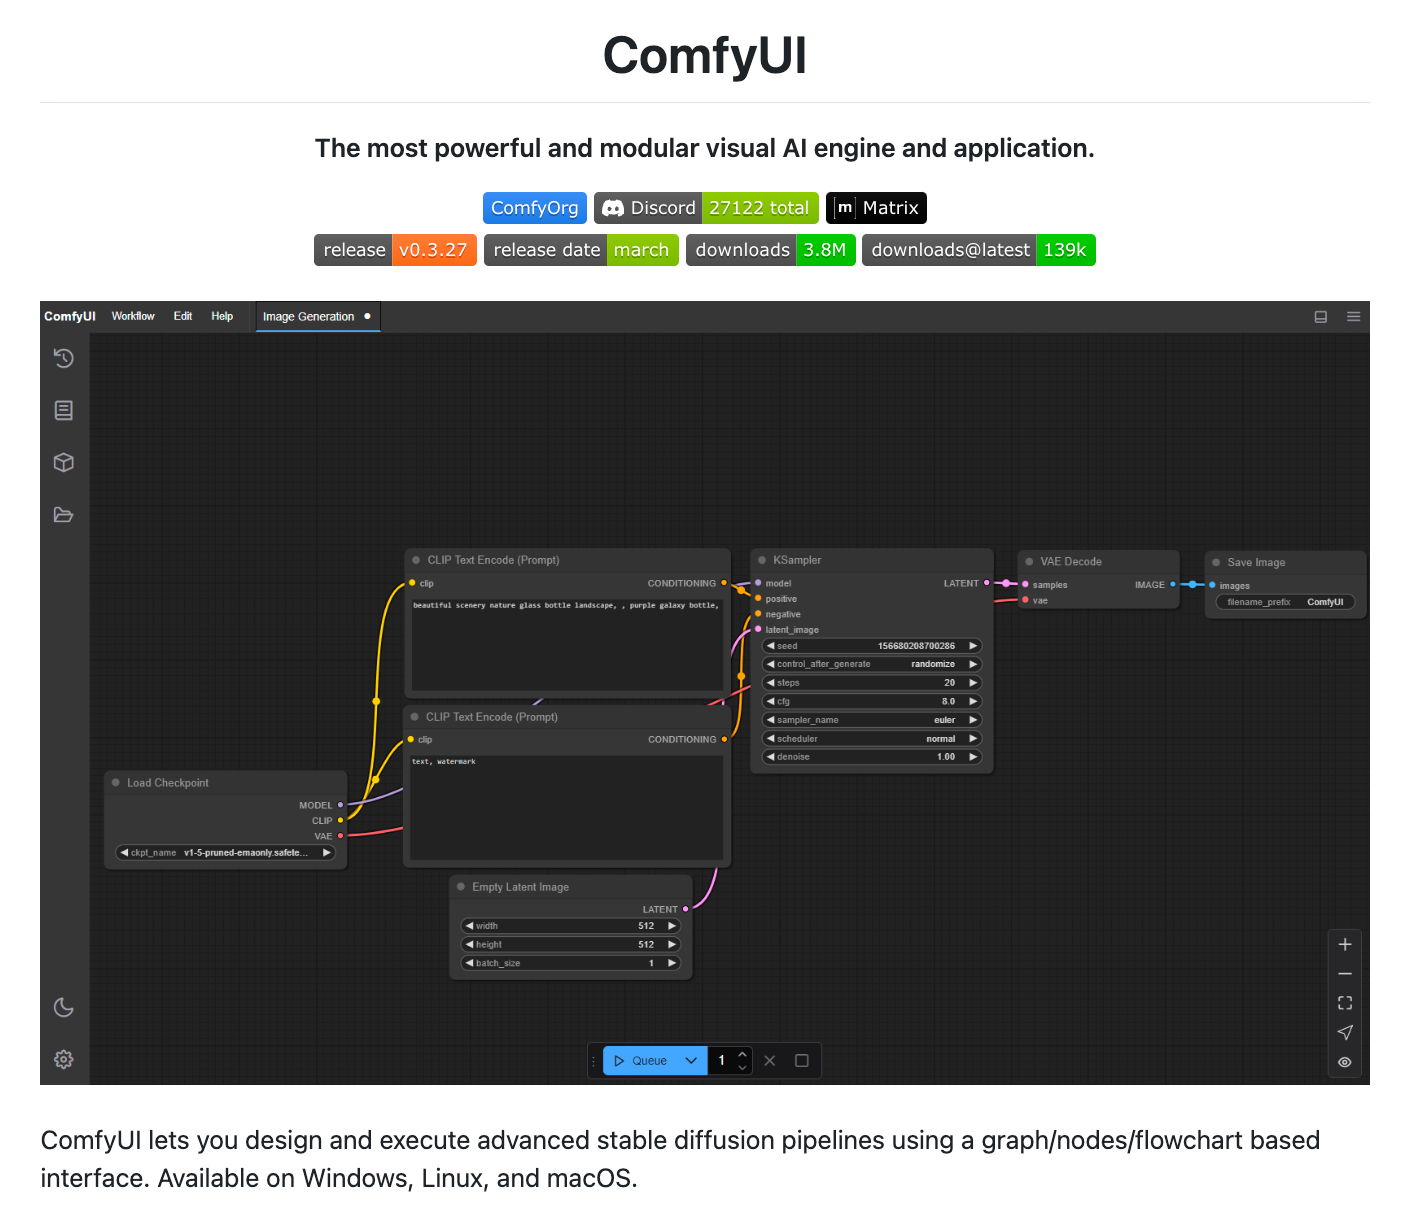
Task: Open the Help menu
Action: pyautogui.click(x=222, y=316)
